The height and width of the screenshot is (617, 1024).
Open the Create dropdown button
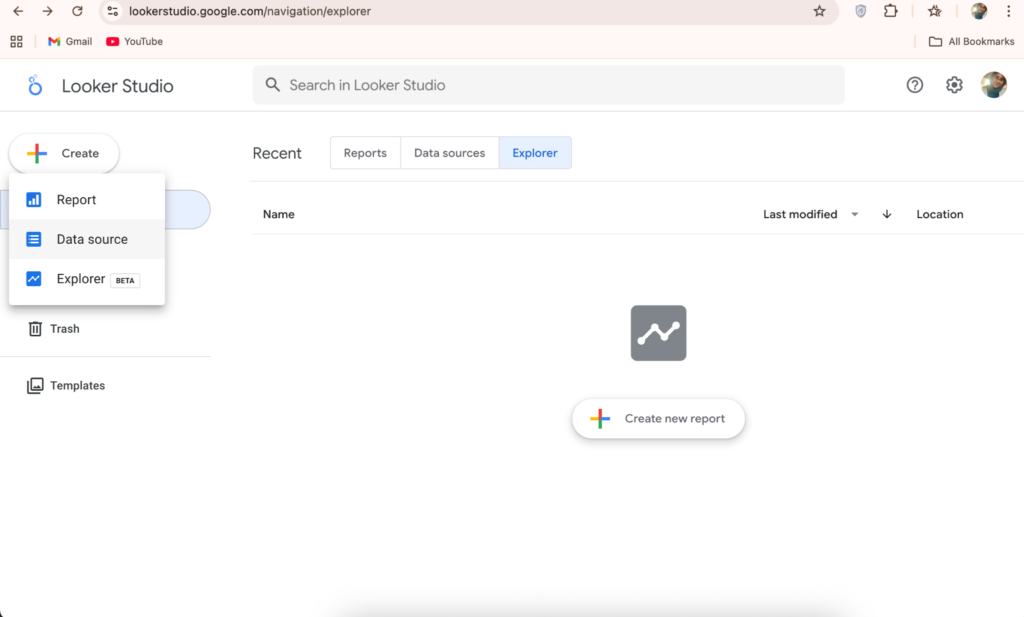[x=64, y=153]
